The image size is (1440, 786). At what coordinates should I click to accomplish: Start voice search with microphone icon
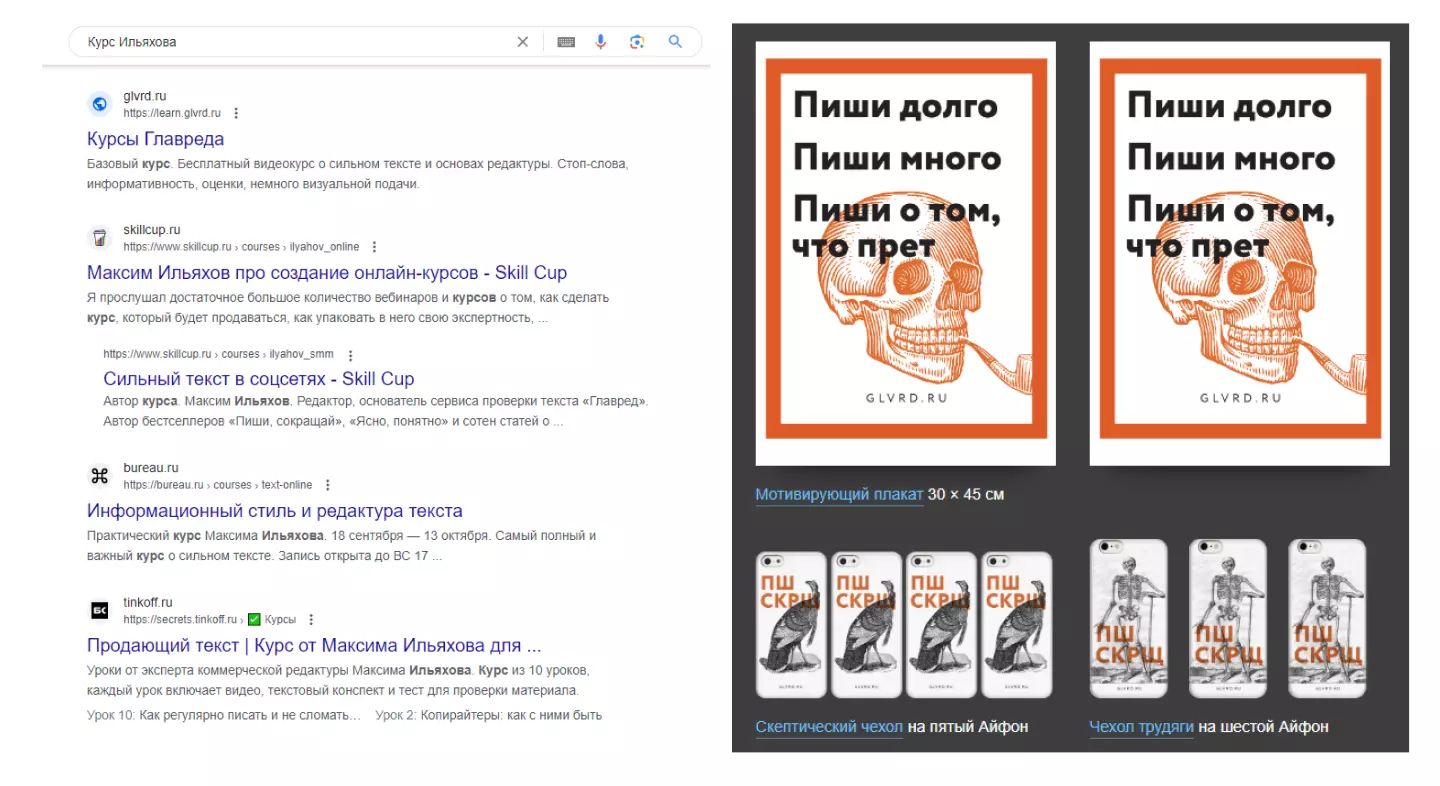(x=600, y=42)
